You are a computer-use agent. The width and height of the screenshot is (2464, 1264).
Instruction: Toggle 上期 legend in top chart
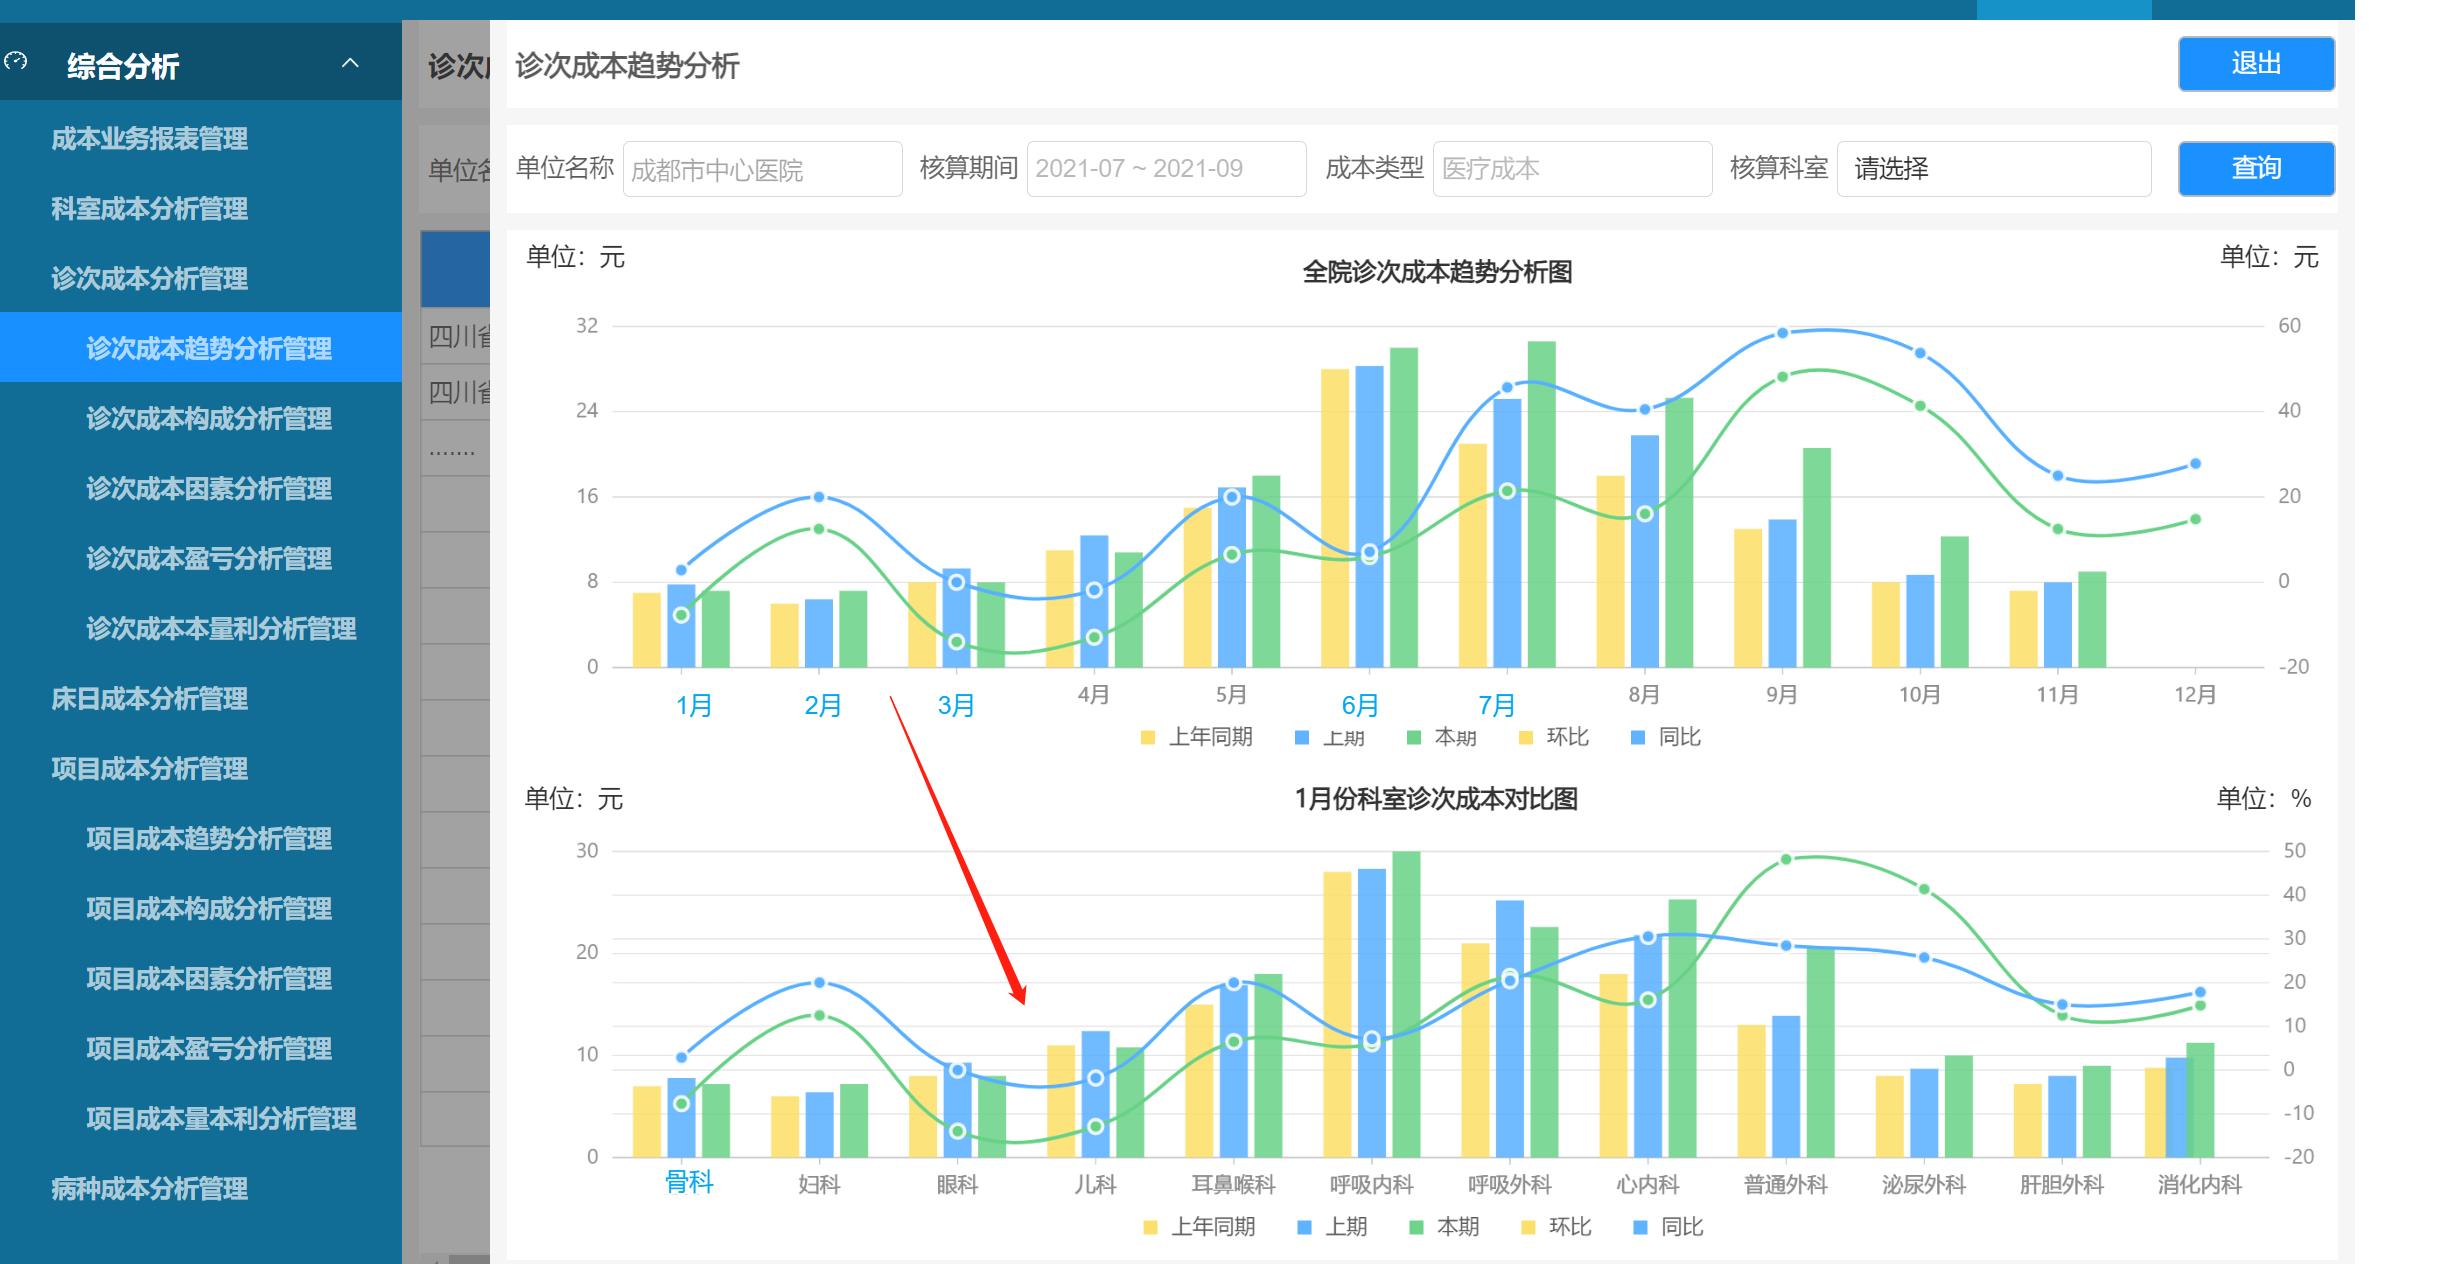[1330, 738]
